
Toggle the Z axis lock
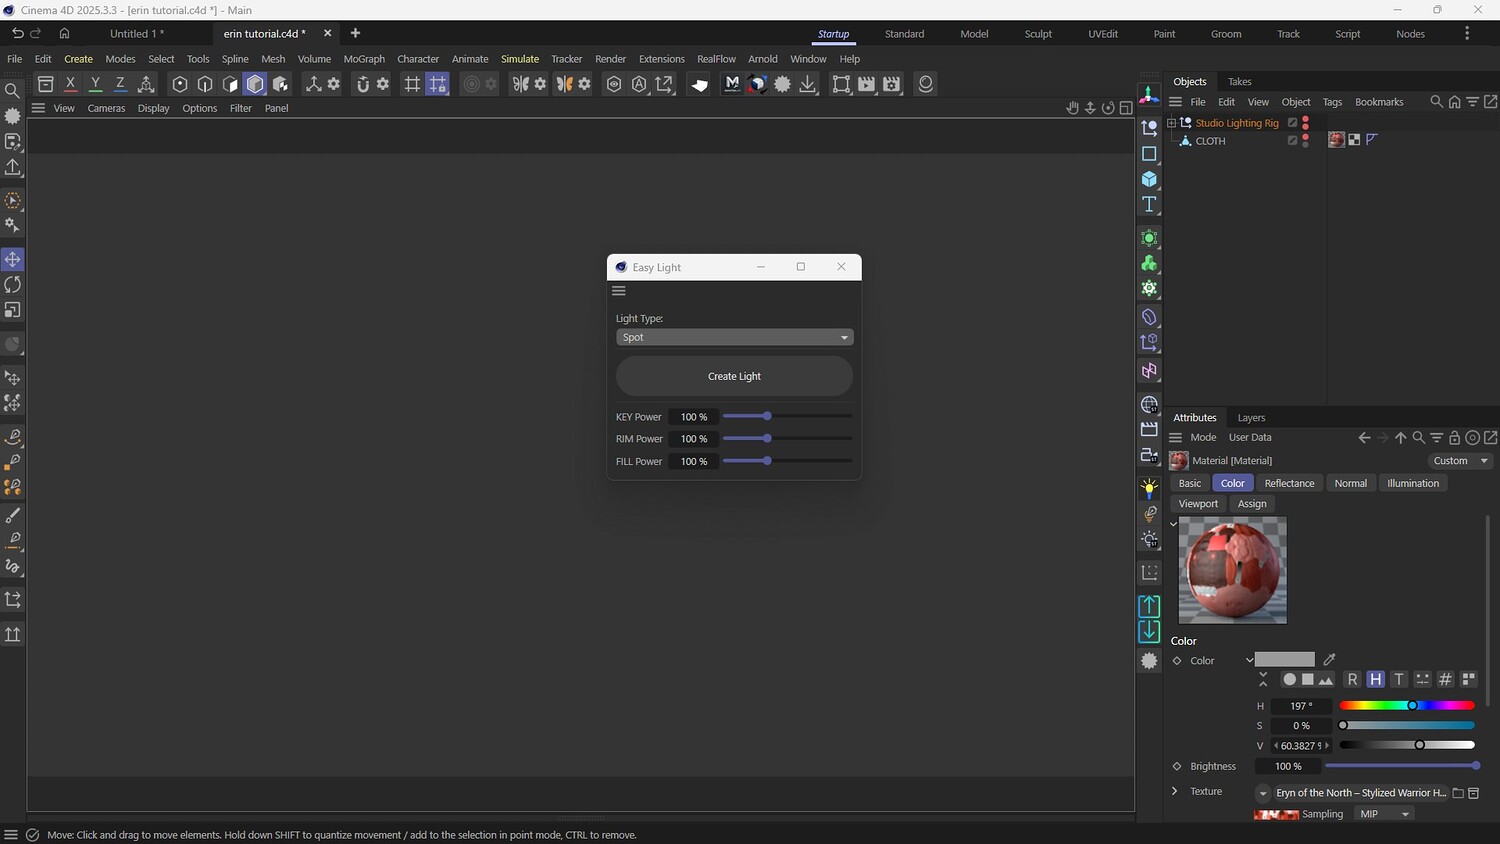pos(120,84)
